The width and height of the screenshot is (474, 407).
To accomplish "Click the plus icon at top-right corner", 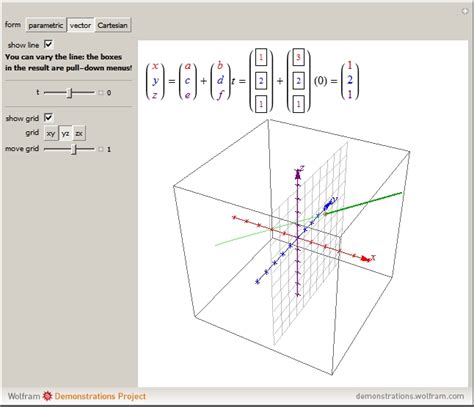I will (x=464, y=12).
